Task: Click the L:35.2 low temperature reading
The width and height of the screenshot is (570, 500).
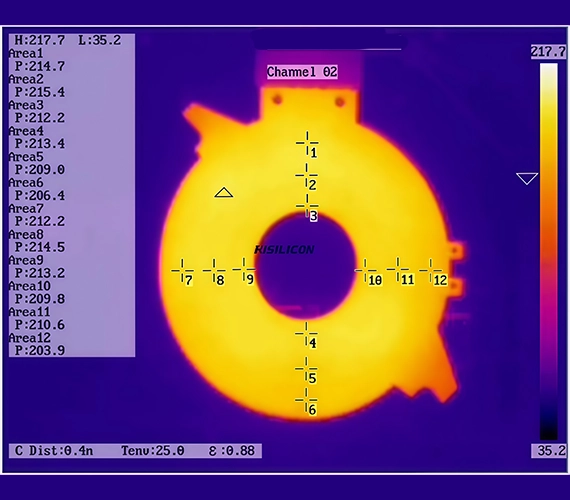Action: coord(100,40)
